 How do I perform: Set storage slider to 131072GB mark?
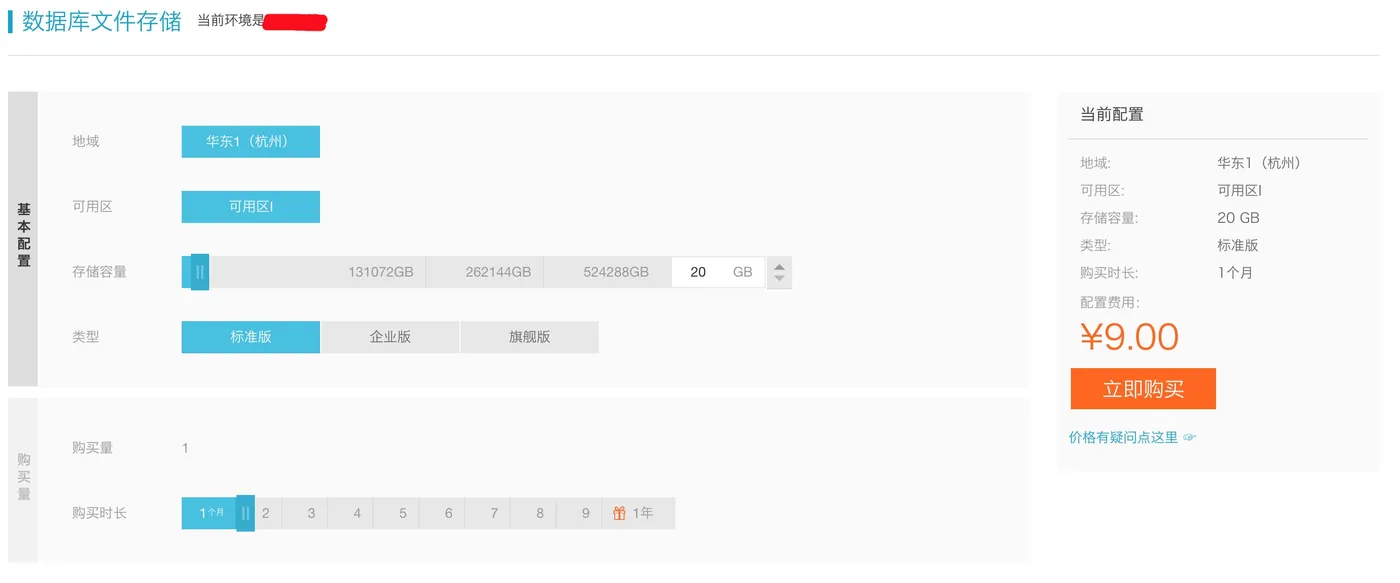(380, 272)
